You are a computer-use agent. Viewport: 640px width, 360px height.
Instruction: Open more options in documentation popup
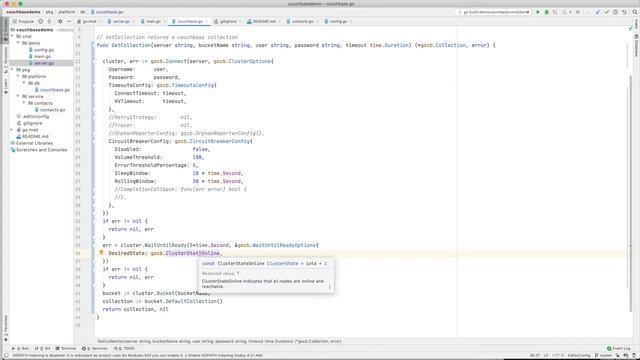tap(329, 287)
